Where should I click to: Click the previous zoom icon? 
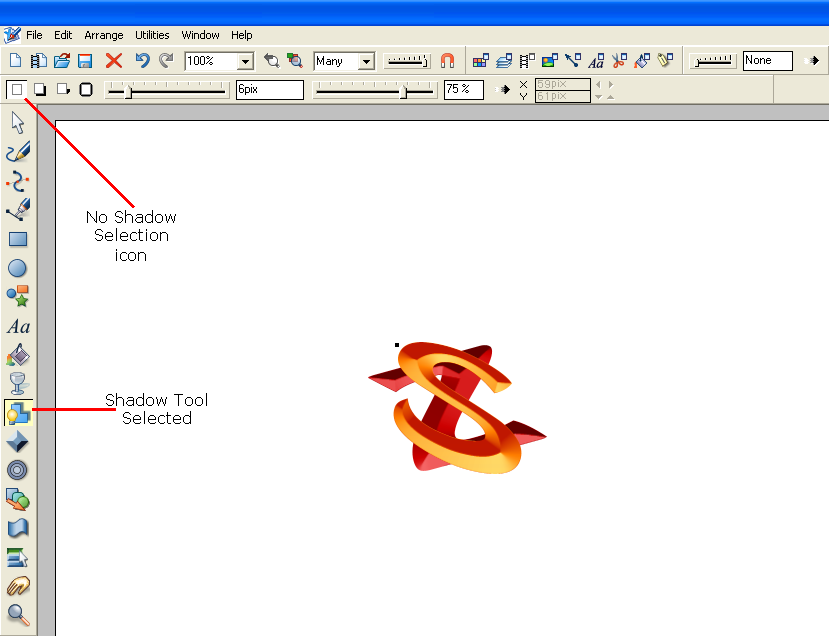272,61
